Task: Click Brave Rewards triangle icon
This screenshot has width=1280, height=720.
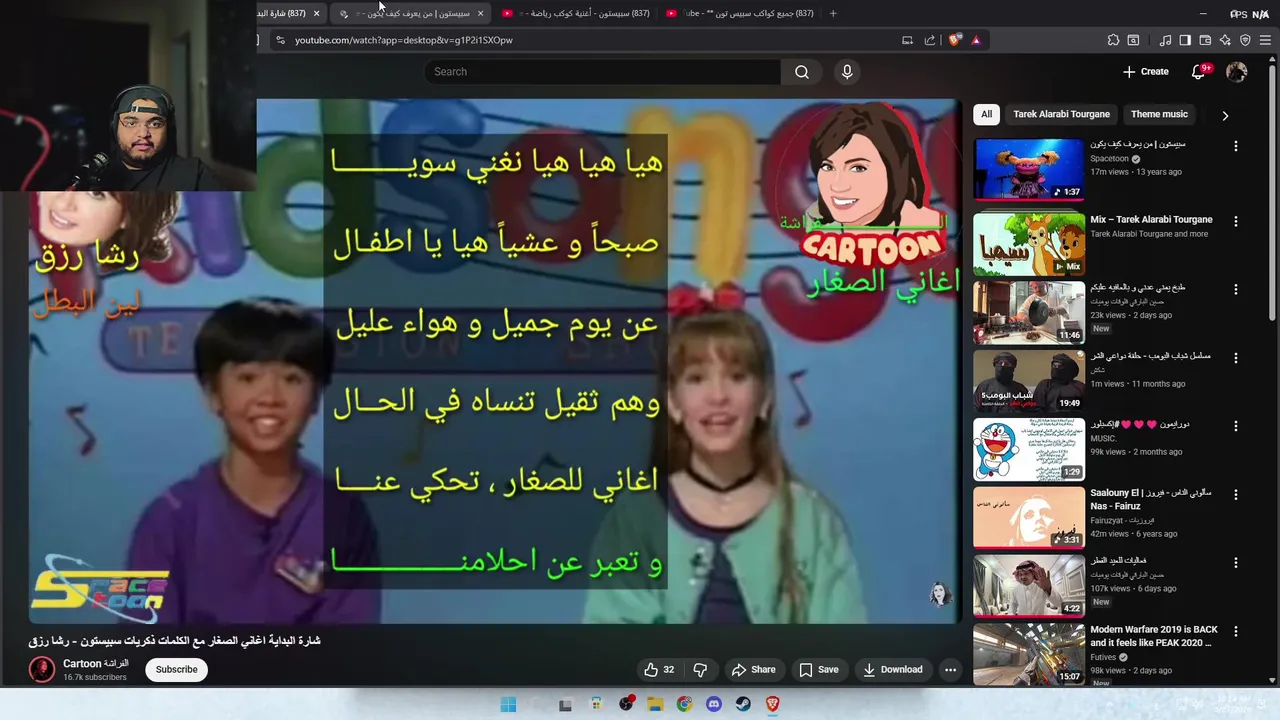Action: (x=976, y=40)
